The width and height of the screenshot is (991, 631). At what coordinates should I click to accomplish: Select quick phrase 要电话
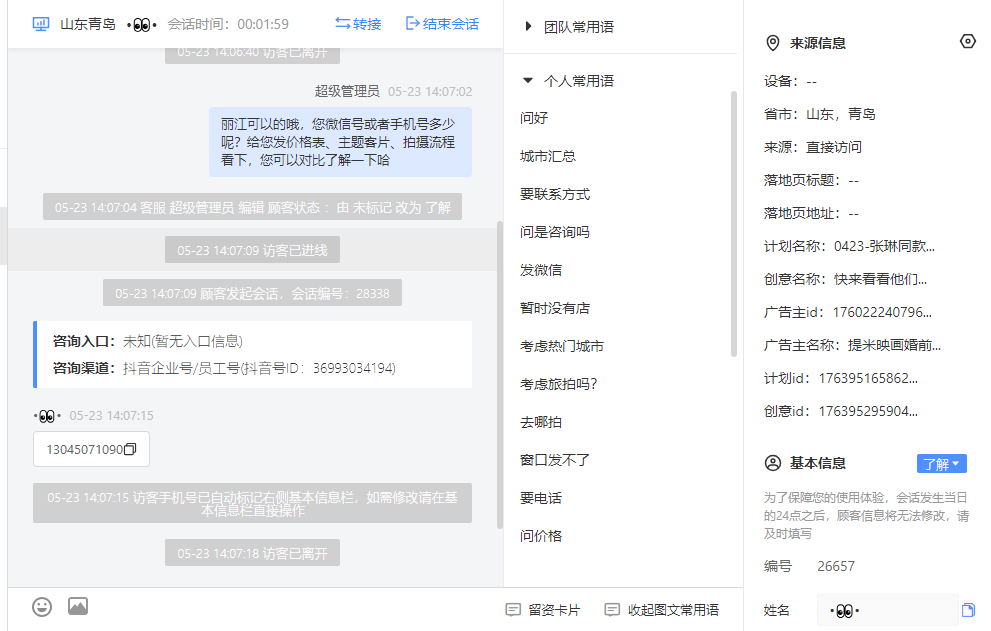pyautogui.click(x=541, y=498)
